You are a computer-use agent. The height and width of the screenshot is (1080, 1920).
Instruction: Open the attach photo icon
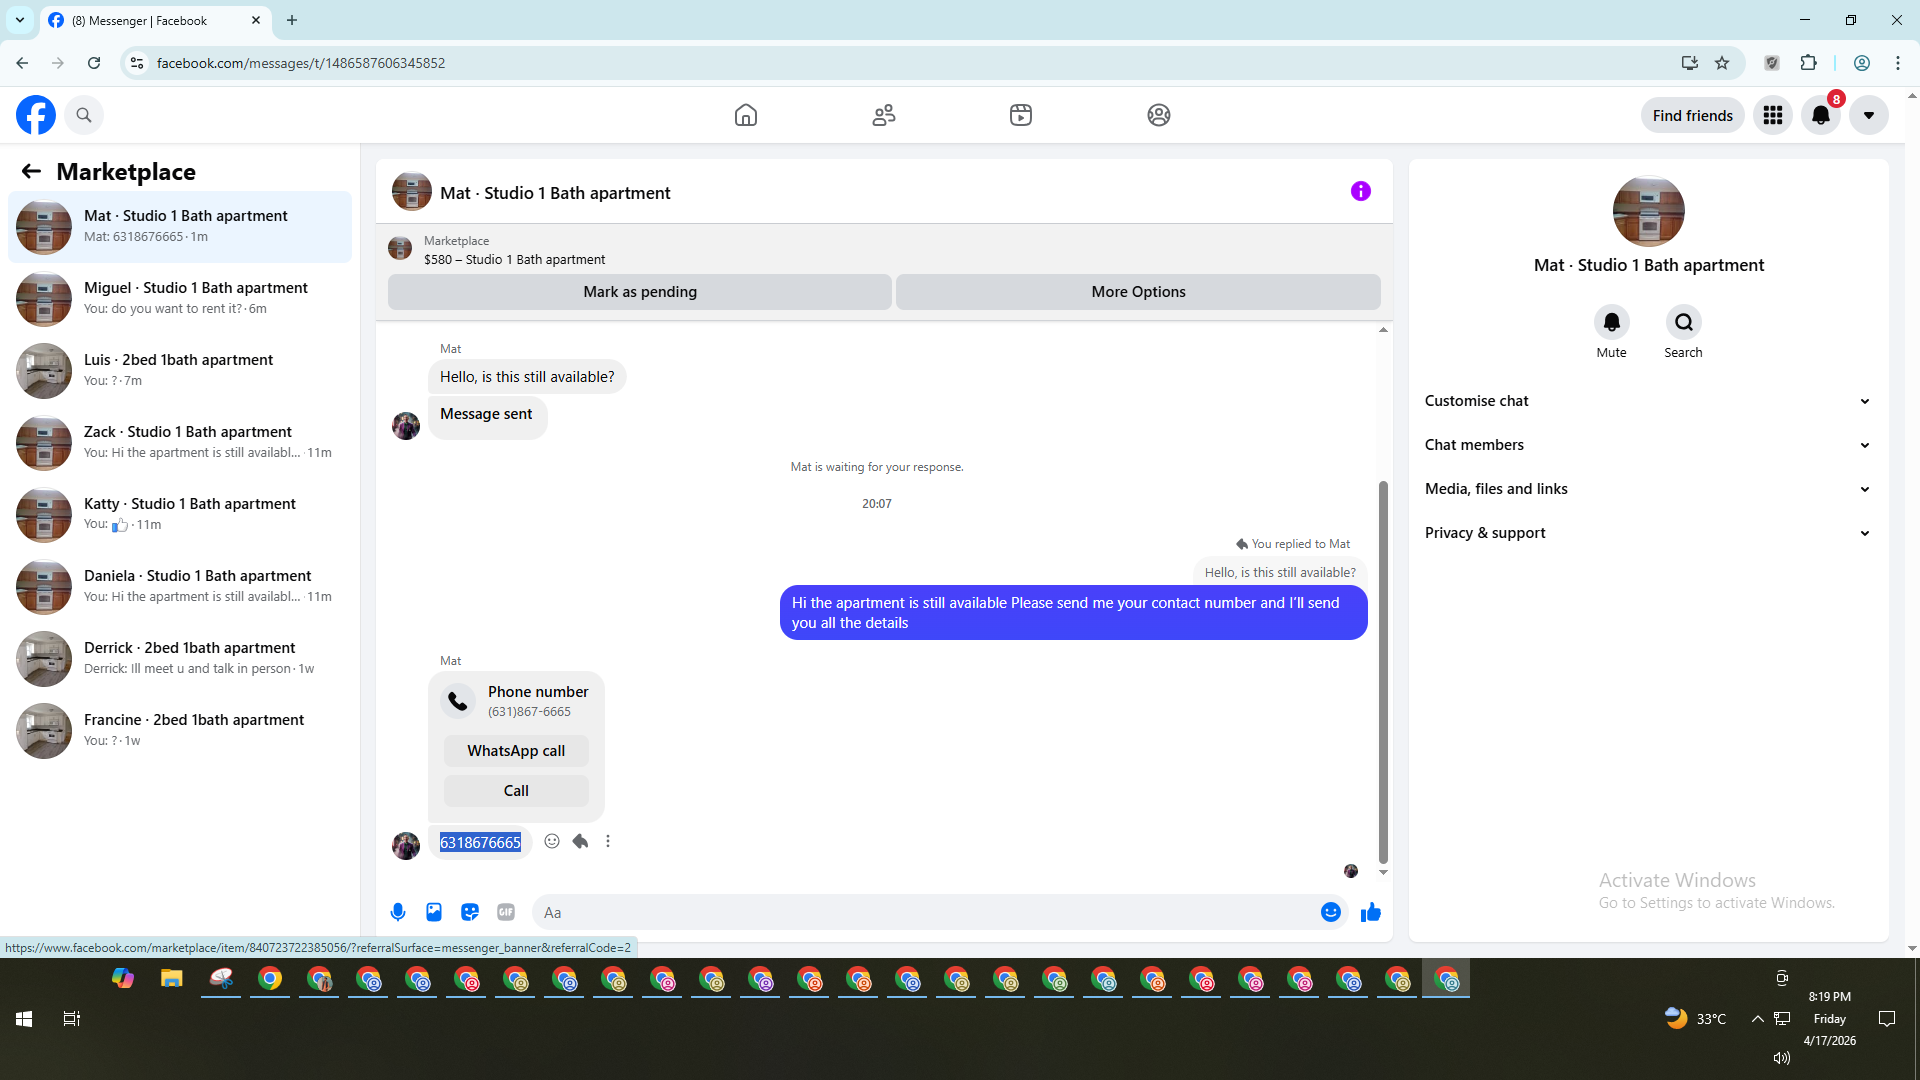click(x=434, y=912)
